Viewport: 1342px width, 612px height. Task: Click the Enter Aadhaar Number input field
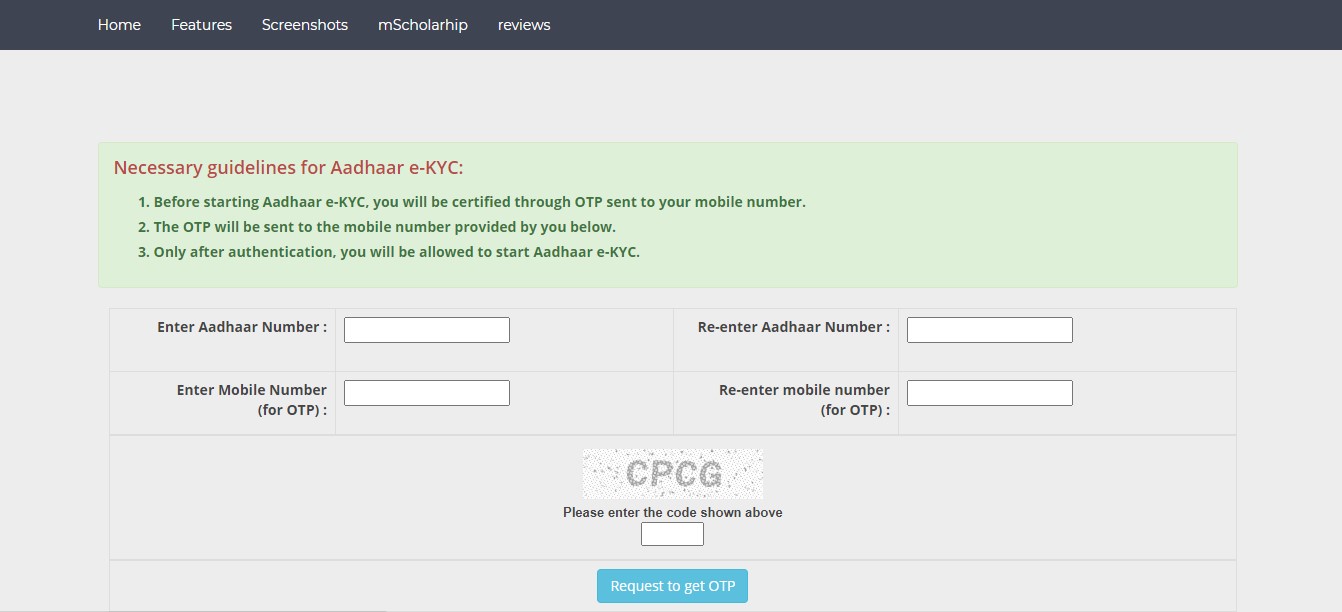point(427,330)
